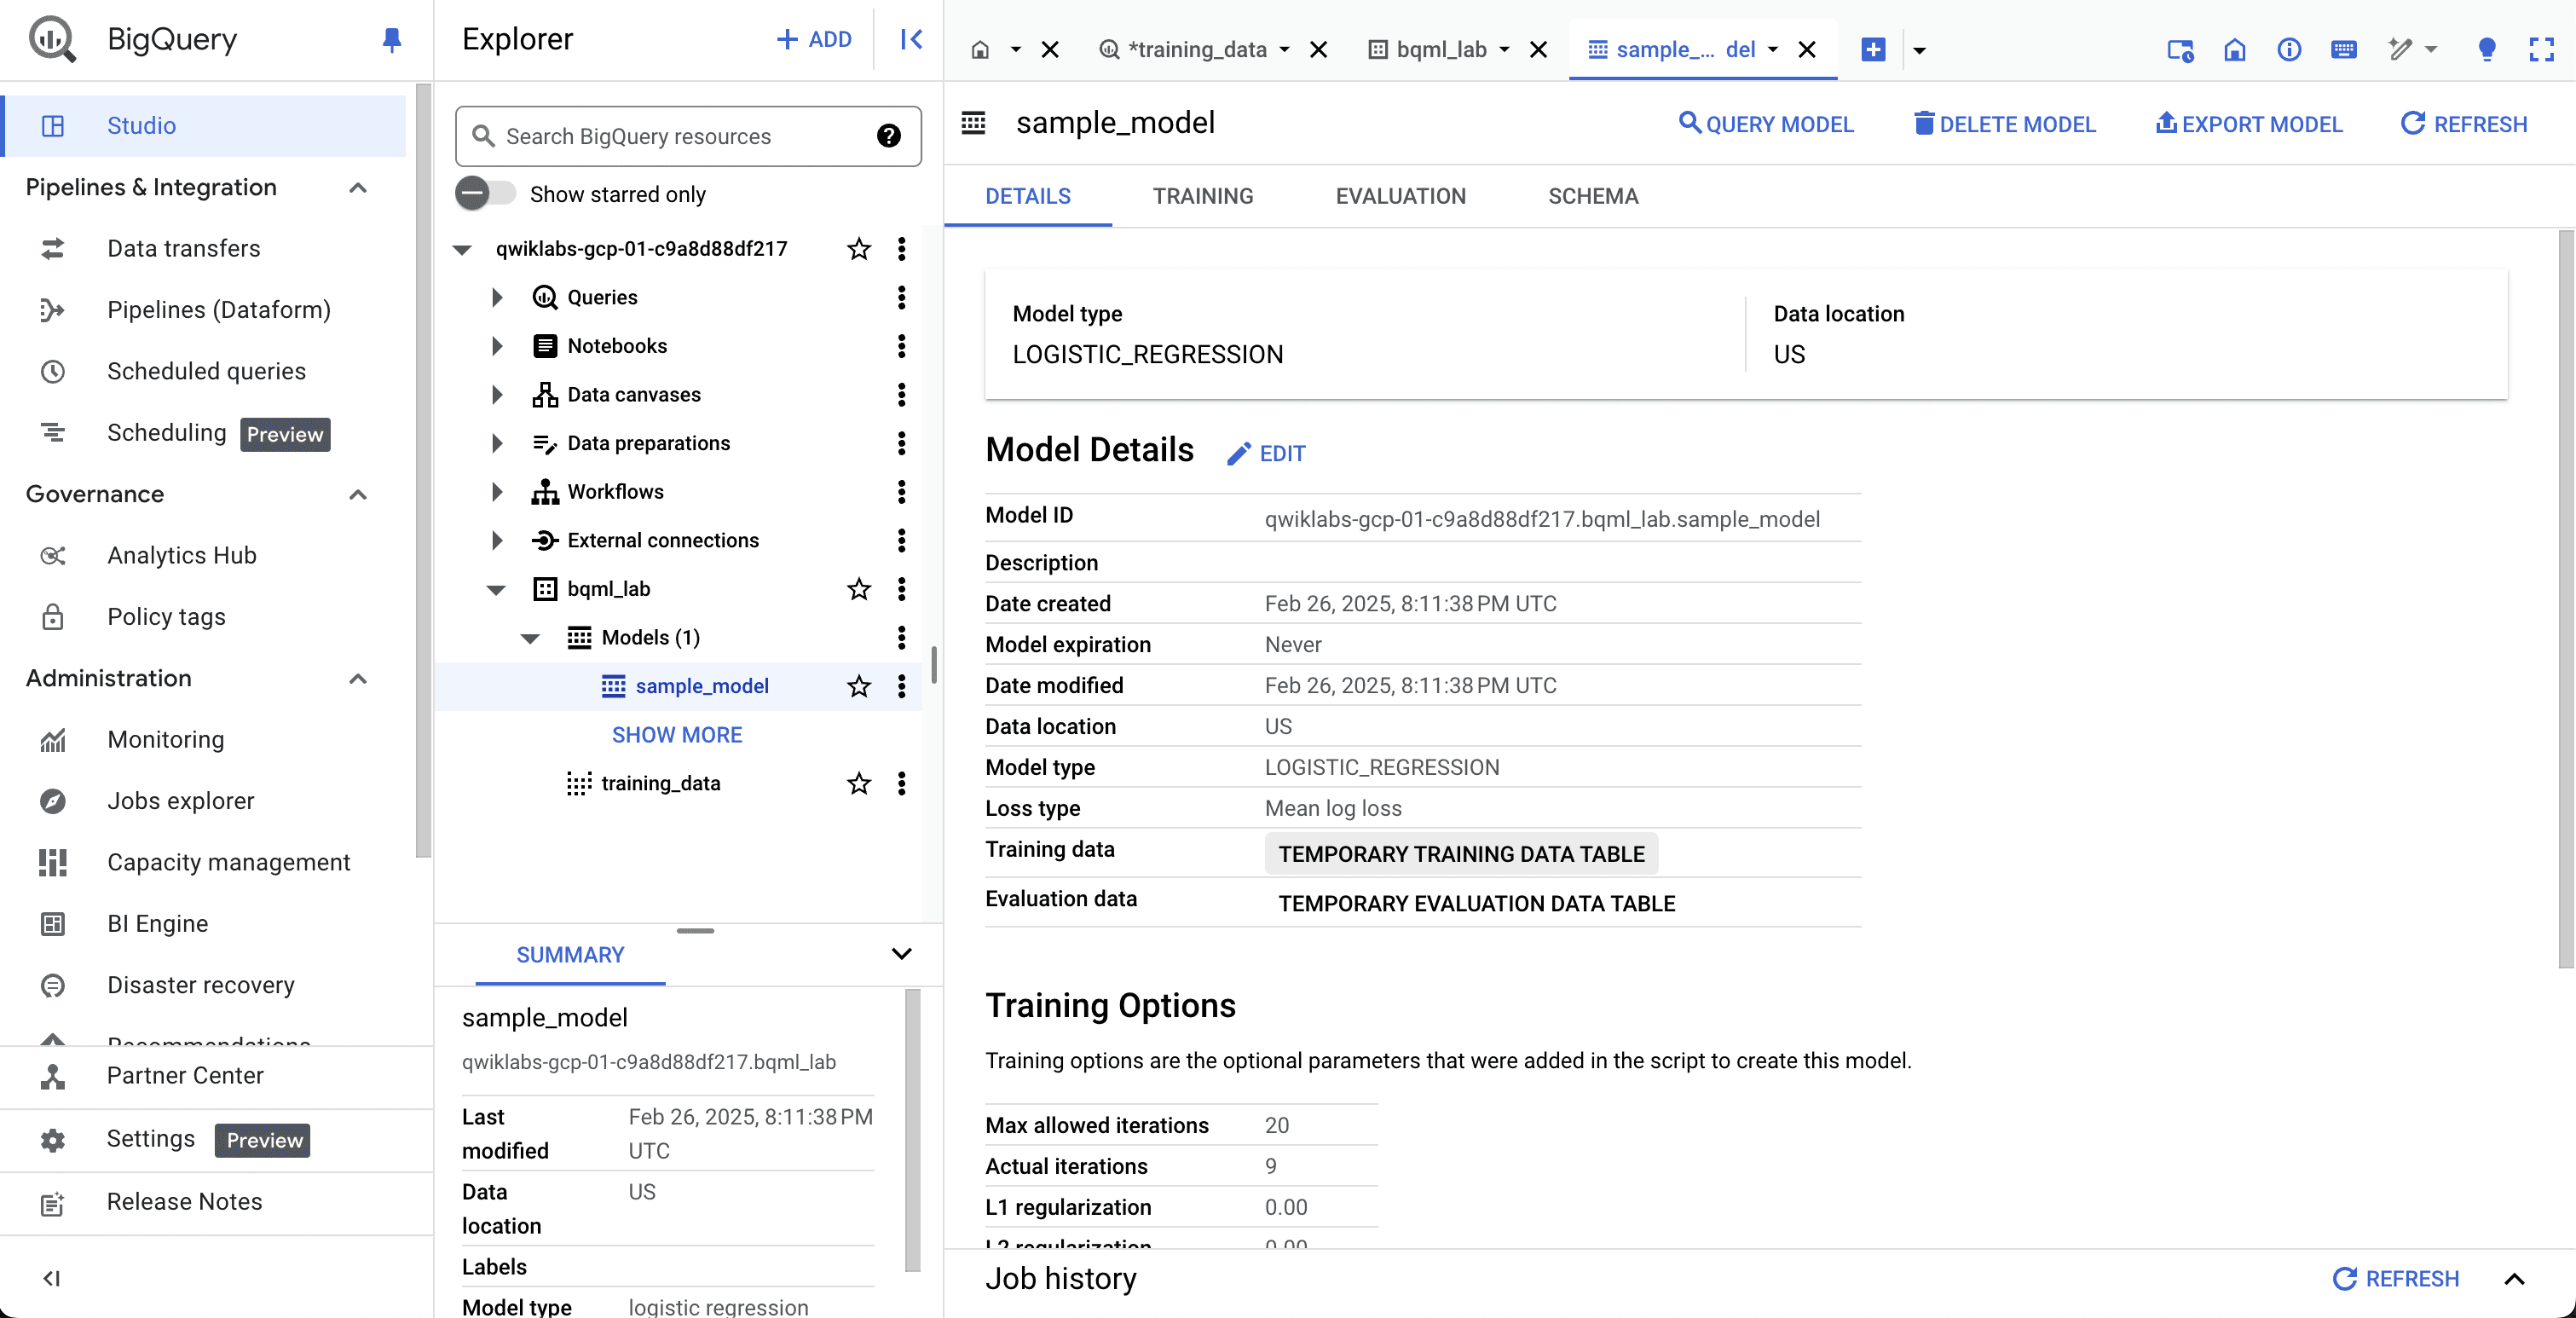Open Policy tags page
Image resolution: width=2576 pixels, height=1318 pixels.
[166, 617]
